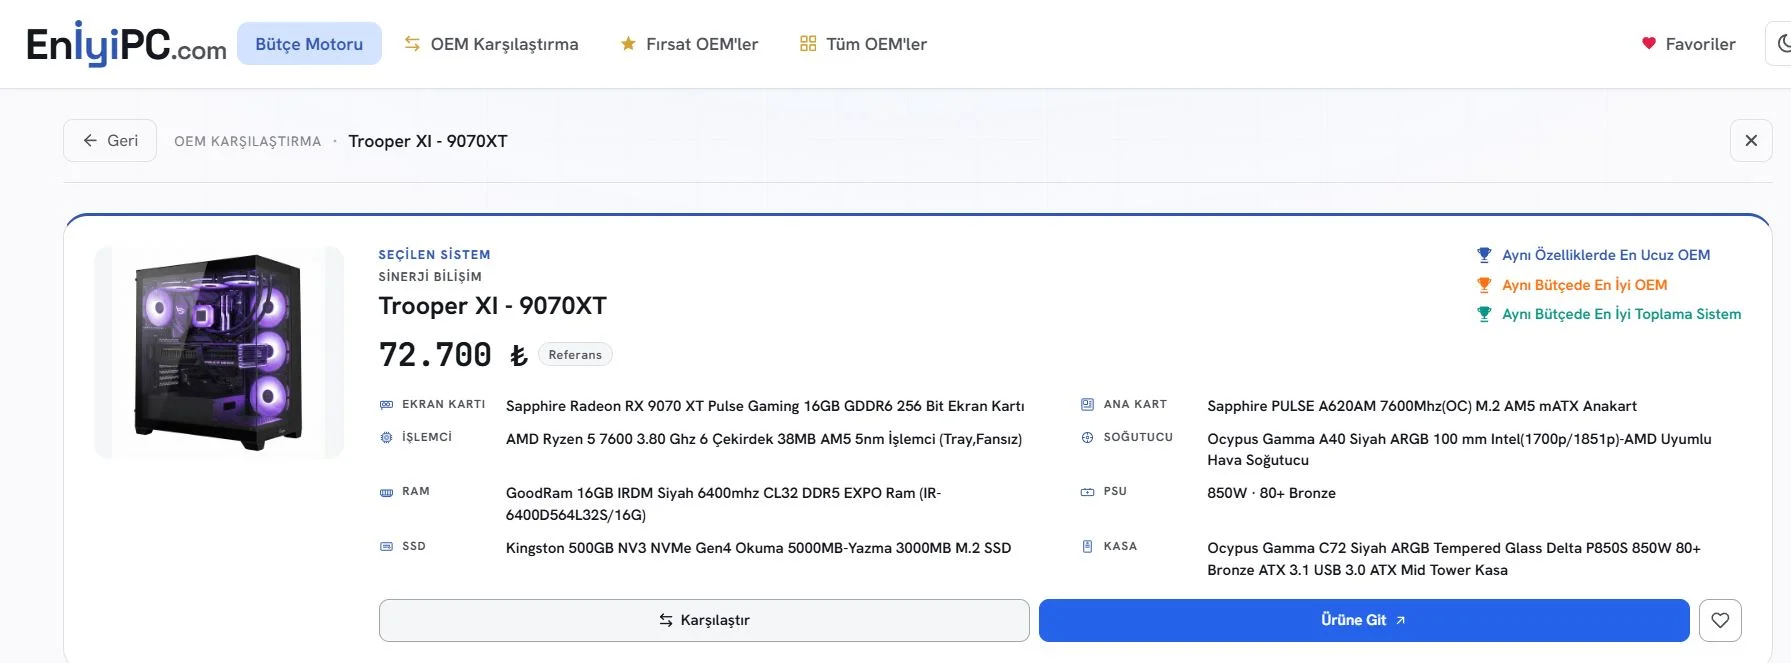Viewport: 1791px width, 663px height.
Task: Click the Kasa case icon
Action: [1087, 546]
